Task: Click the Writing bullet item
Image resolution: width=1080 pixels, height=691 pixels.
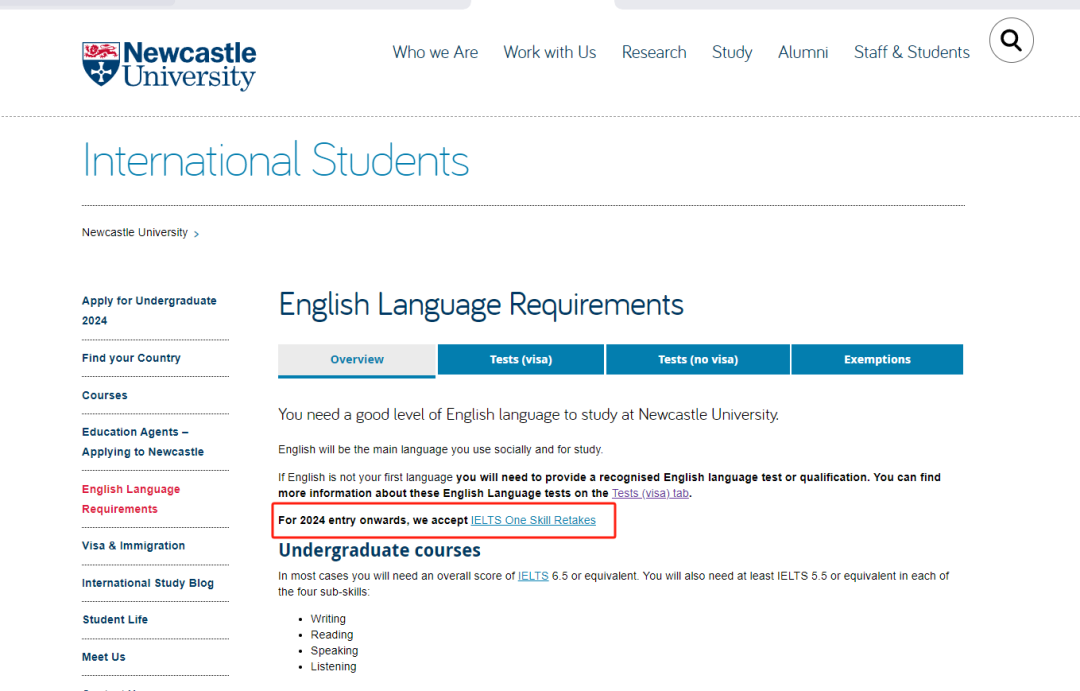Action: point(328,619)
